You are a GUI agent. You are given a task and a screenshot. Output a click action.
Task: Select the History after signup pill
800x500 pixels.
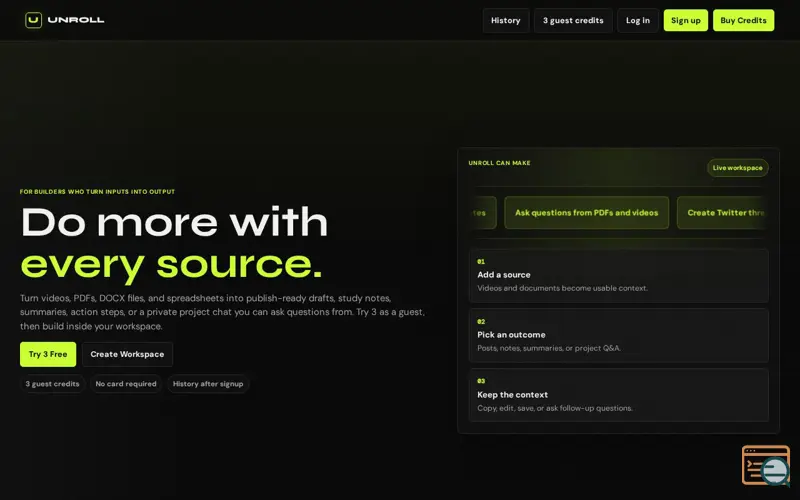[208, 384]
